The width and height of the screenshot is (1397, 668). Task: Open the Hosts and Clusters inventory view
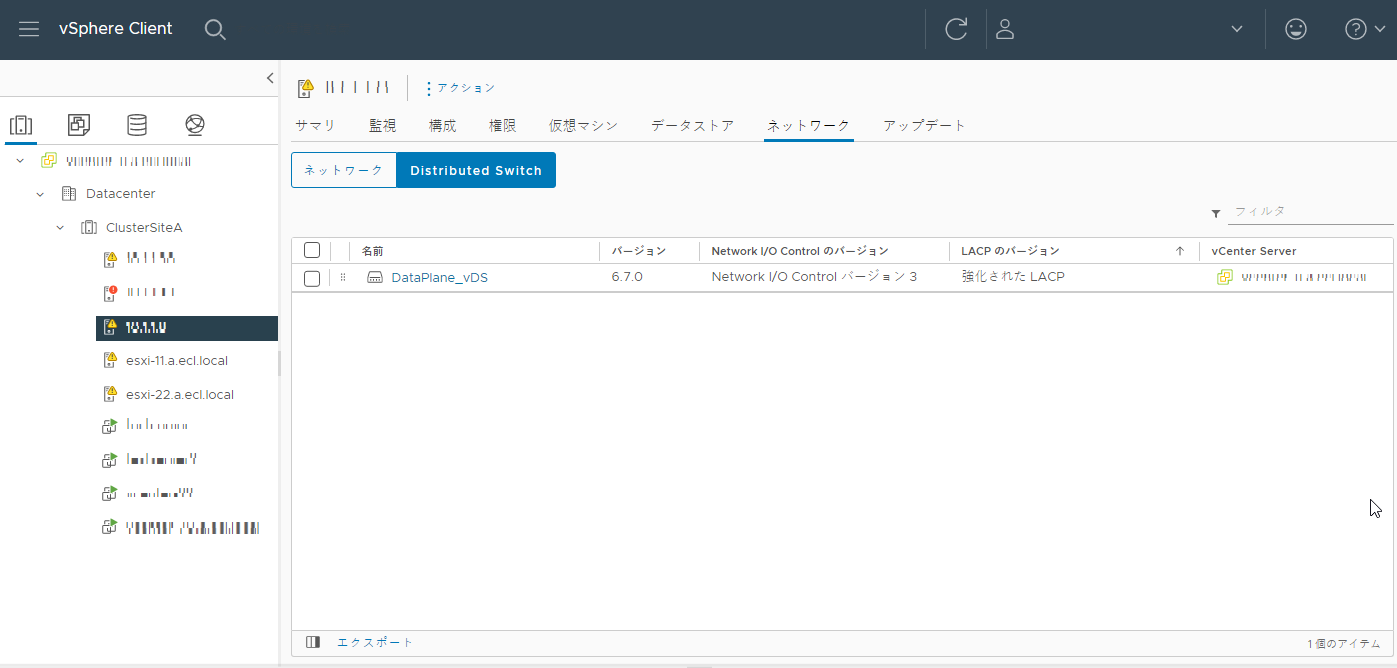[21, 125]
